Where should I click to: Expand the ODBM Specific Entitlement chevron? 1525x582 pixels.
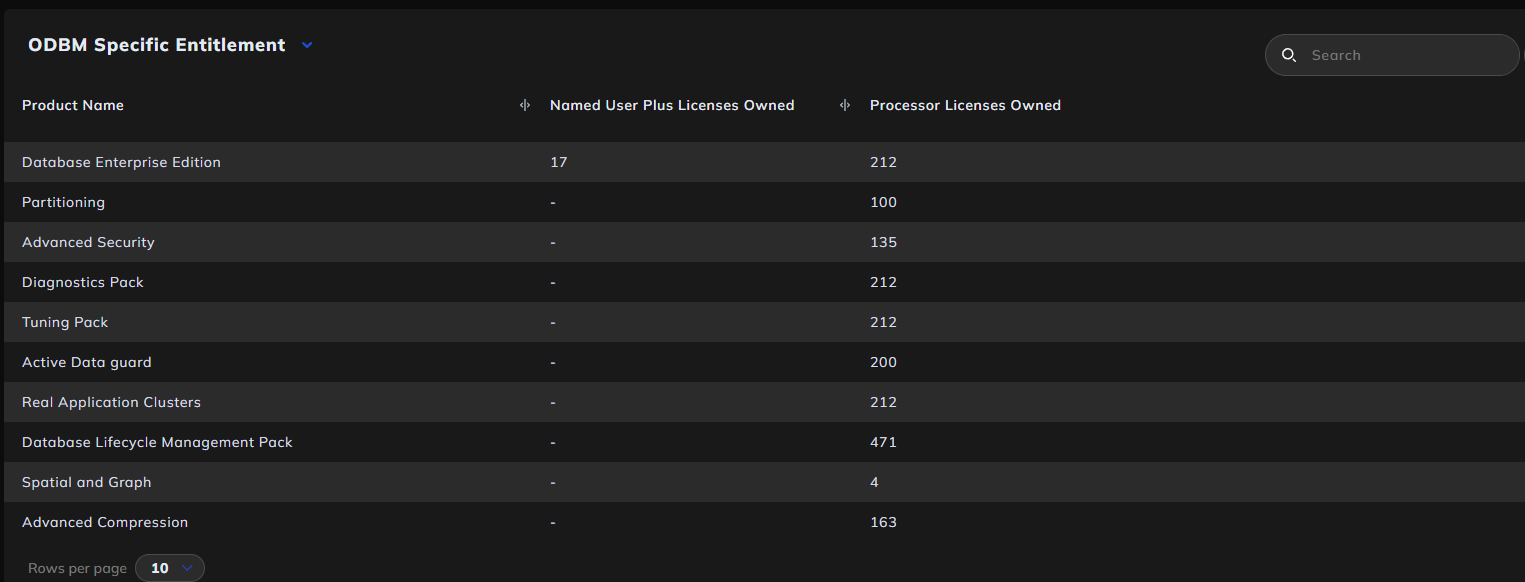(307, 45)
